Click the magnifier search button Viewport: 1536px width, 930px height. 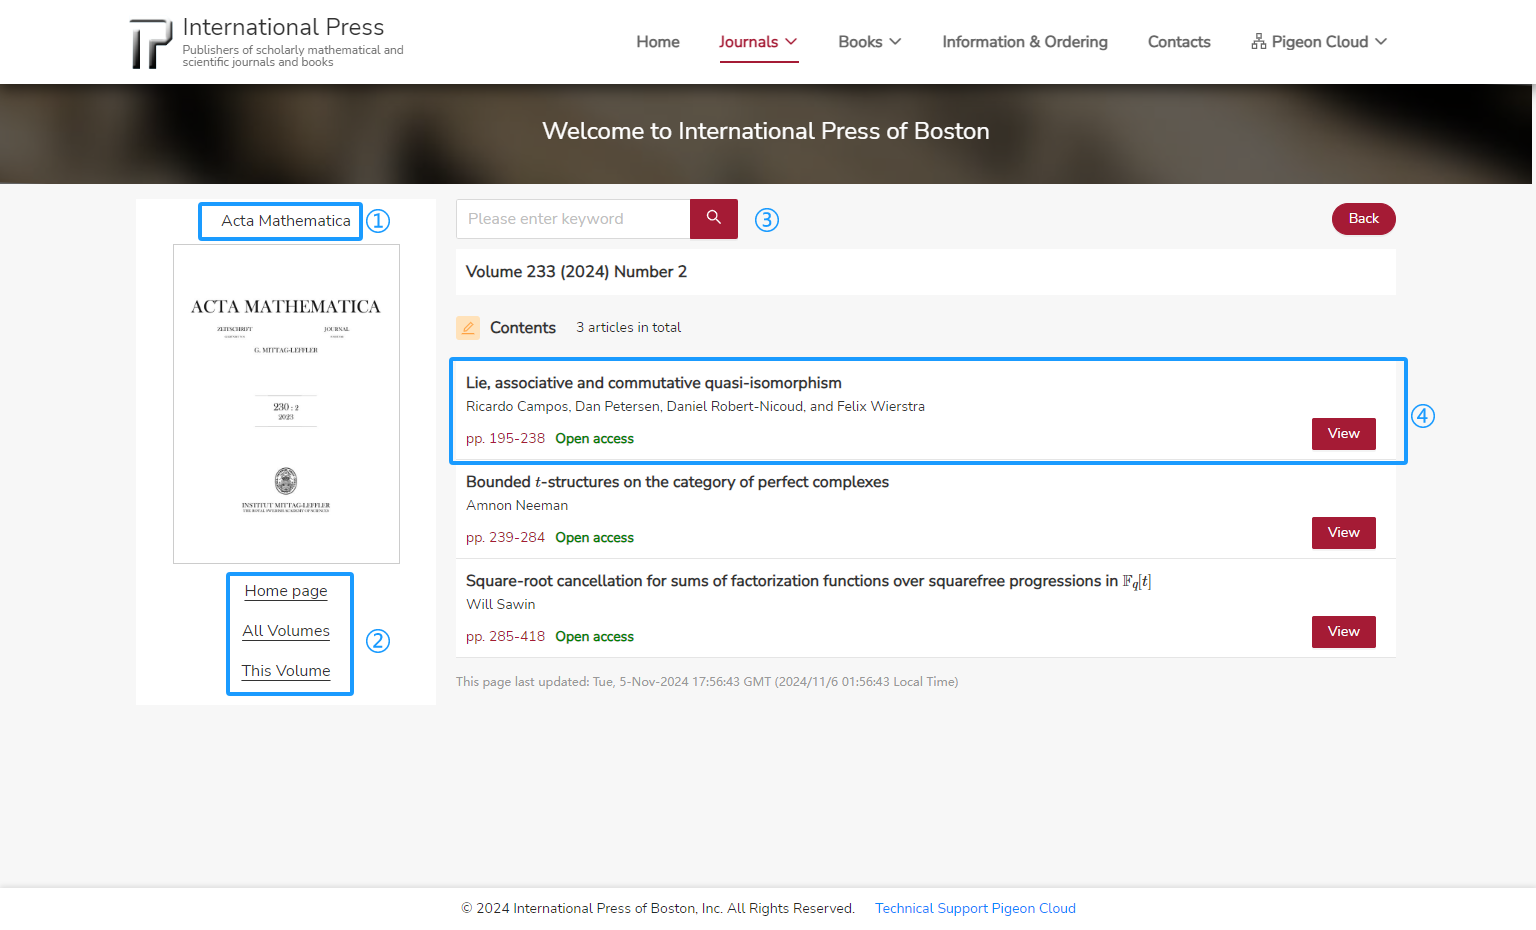coord(714,219)
